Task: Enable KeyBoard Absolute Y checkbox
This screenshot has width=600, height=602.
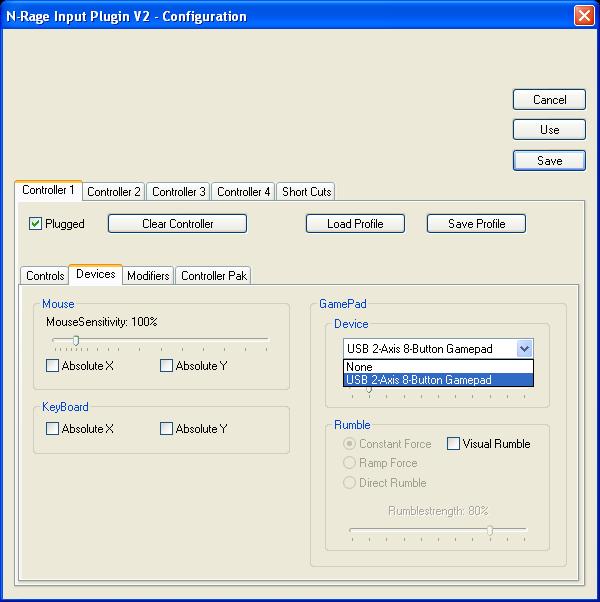Action: [x=166, y=428]
